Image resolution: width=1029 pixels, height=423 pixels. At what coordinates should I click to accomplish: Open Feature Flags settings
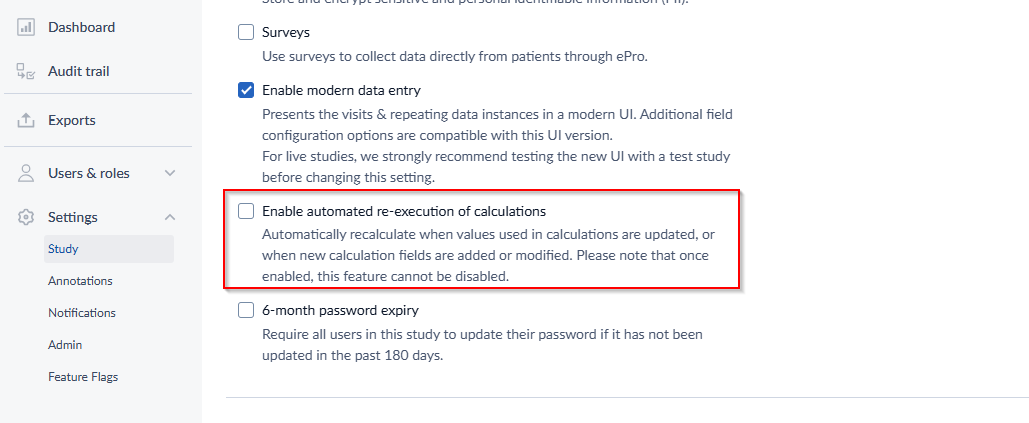coord(83,377)
